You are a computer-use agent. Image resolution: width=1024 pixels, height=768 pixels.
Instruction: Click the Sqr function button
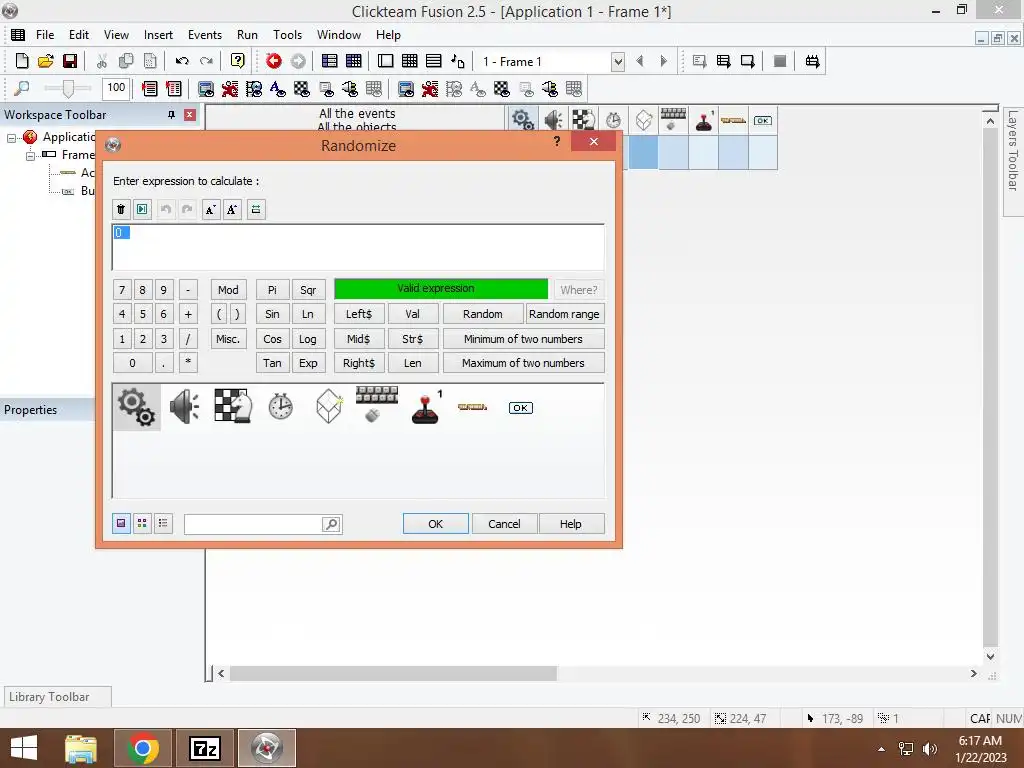tap(308, 290)
